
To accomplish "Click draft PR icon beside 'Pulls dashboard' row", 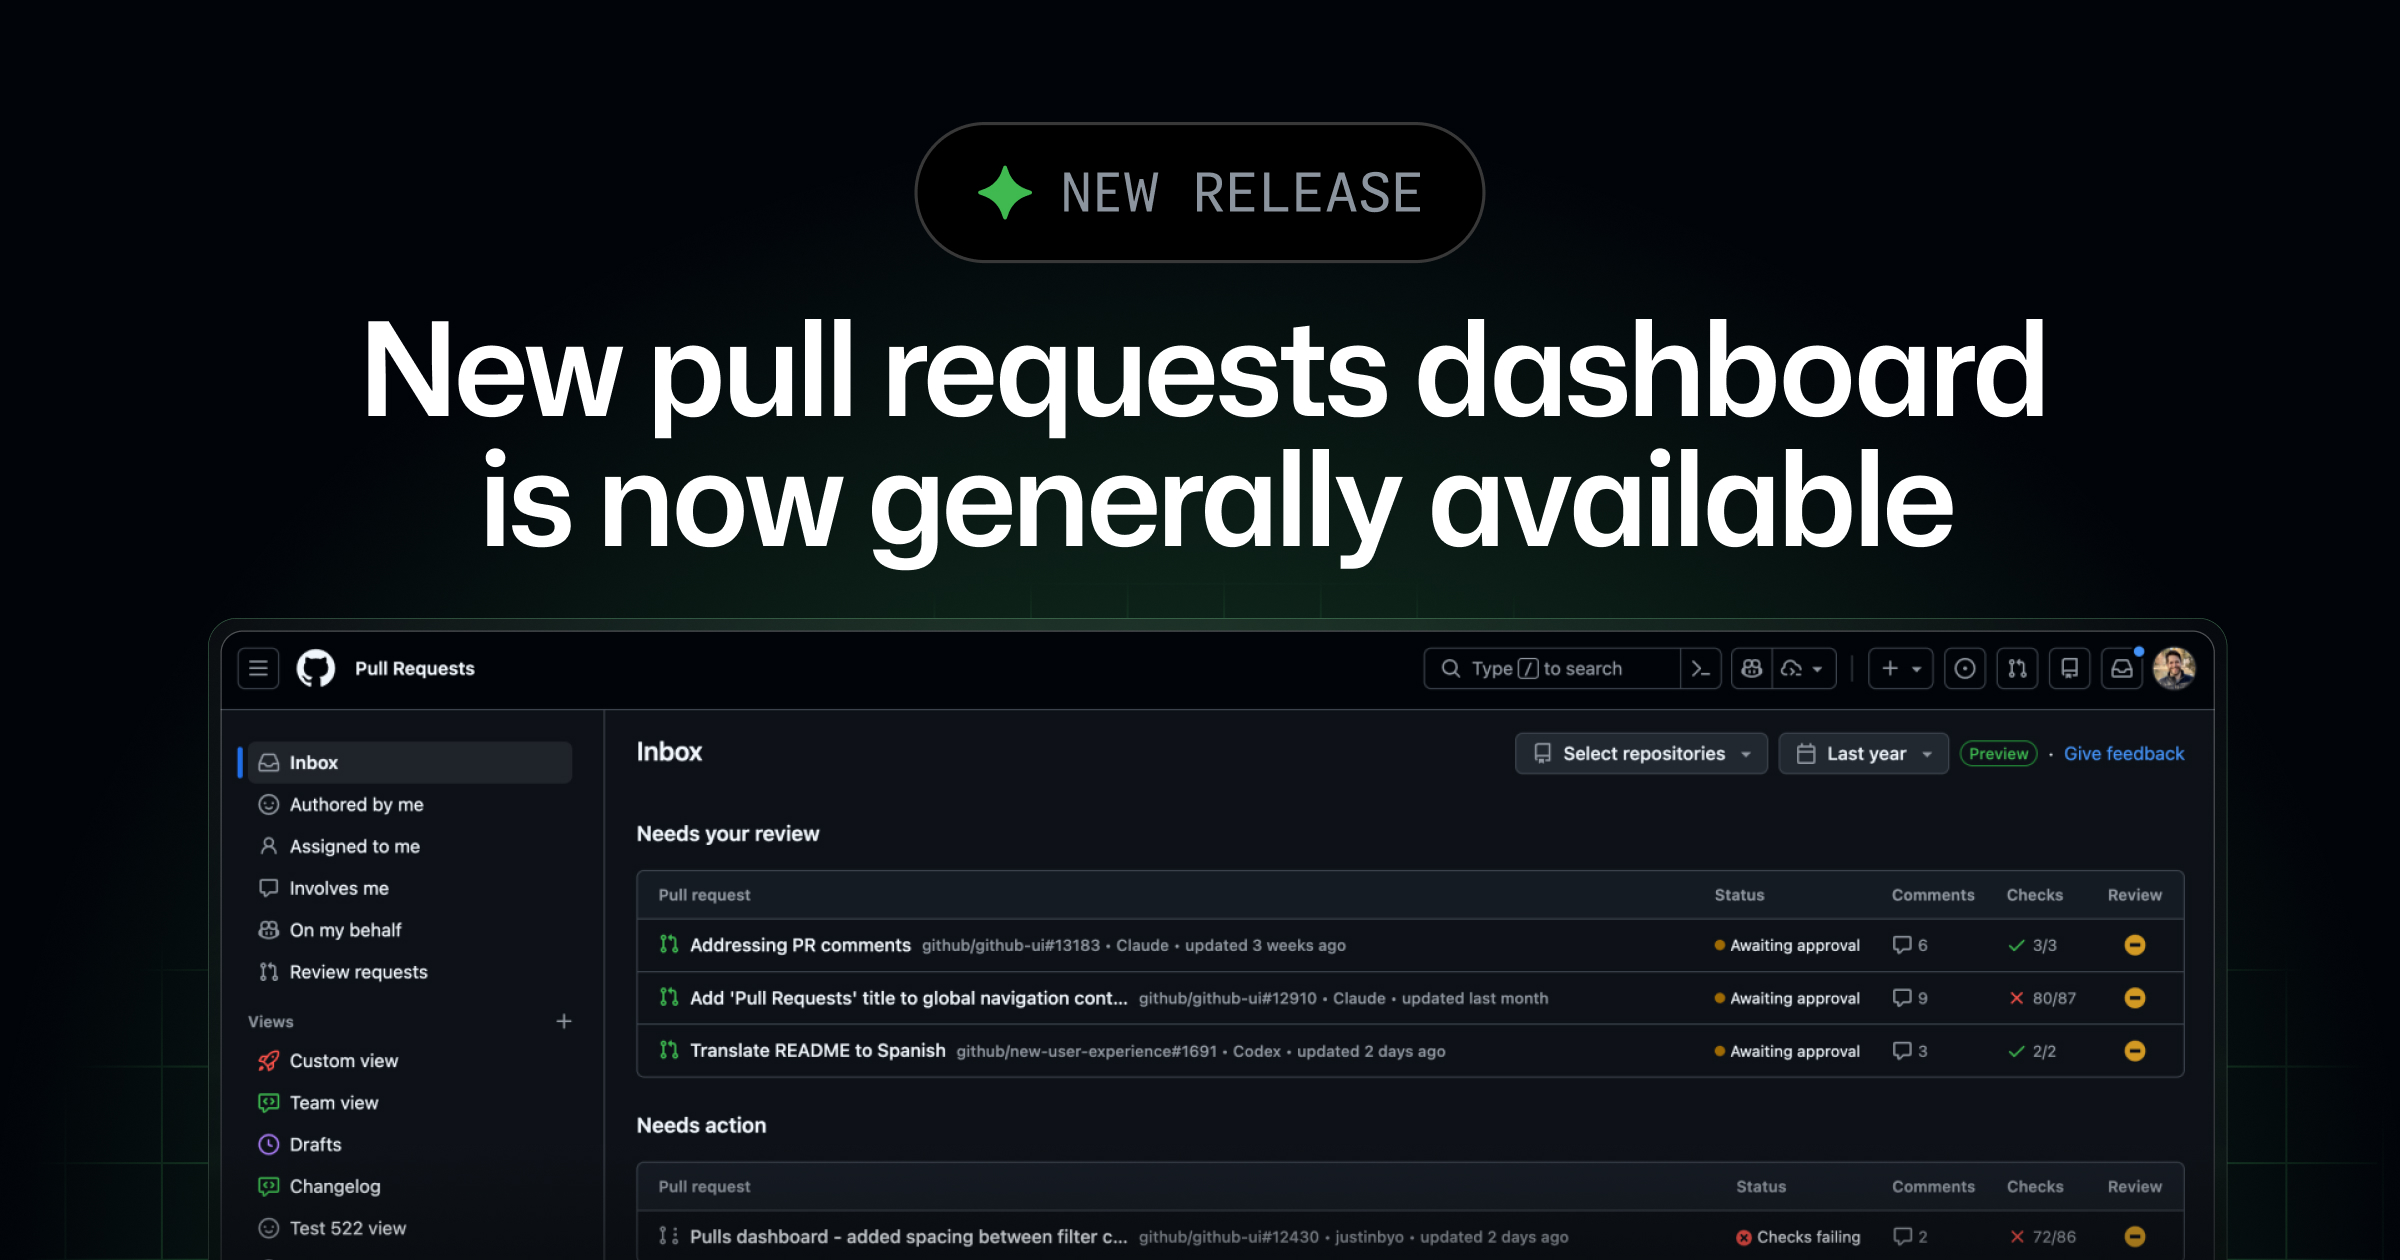I will [x=669, y=1236].
